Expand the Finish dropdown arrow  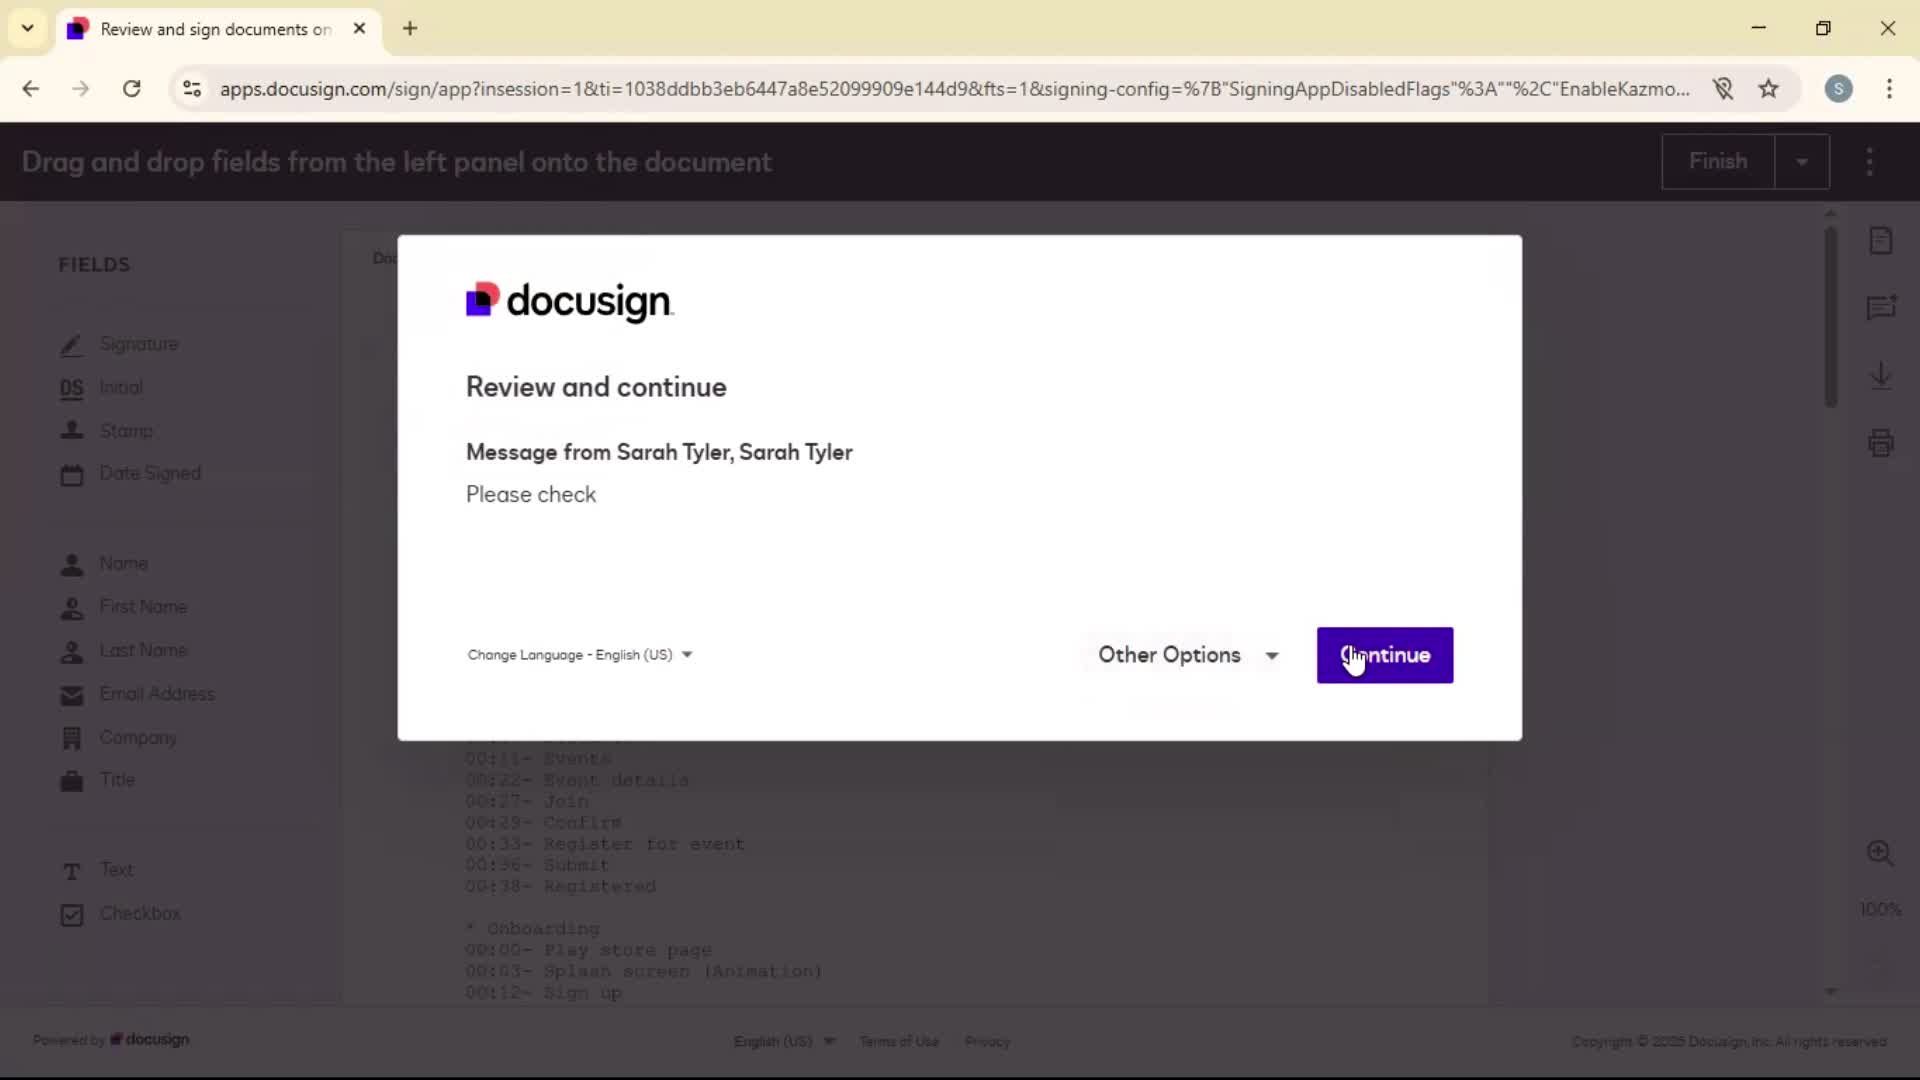tap(1802, 161)
